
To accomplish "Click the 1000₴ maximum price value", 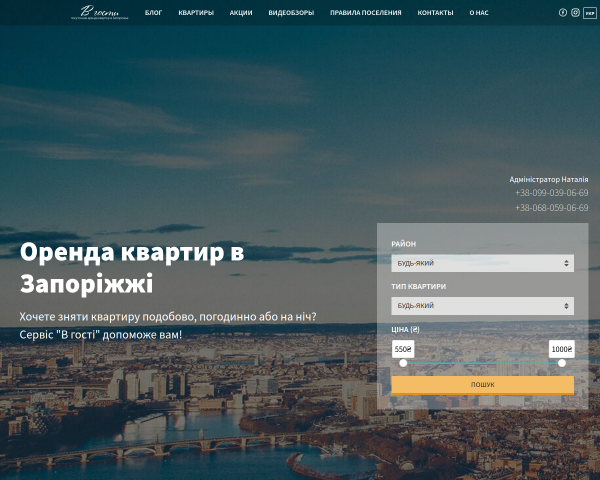I will coord(561,349).
